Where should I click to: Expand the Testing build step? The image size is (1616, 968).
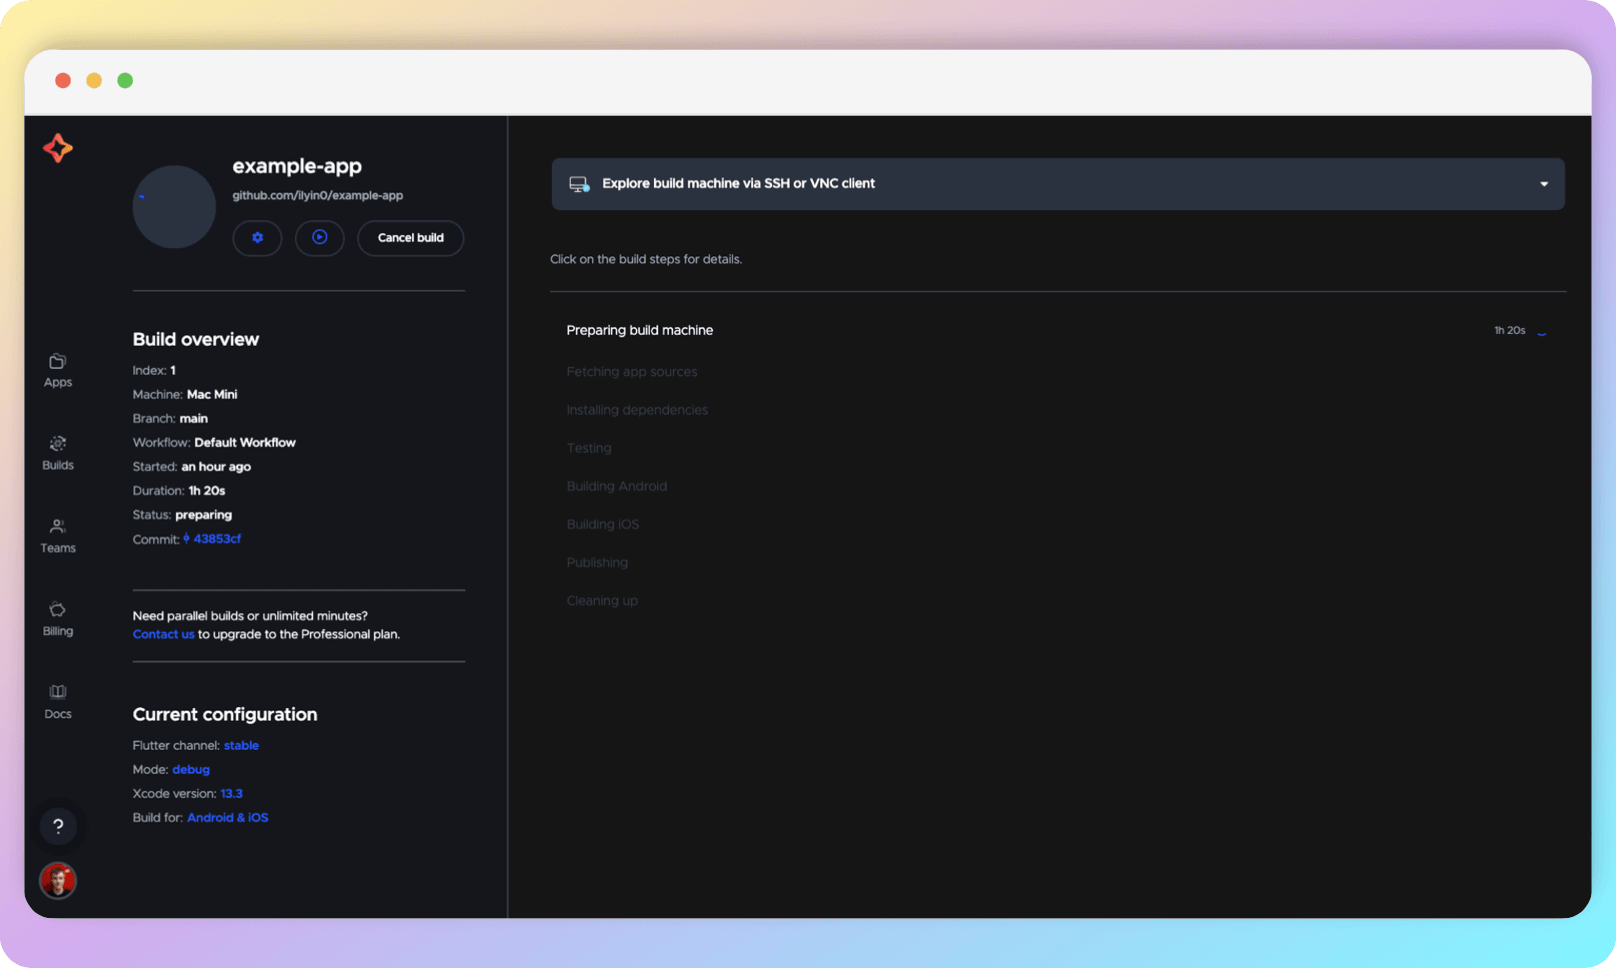589,448
